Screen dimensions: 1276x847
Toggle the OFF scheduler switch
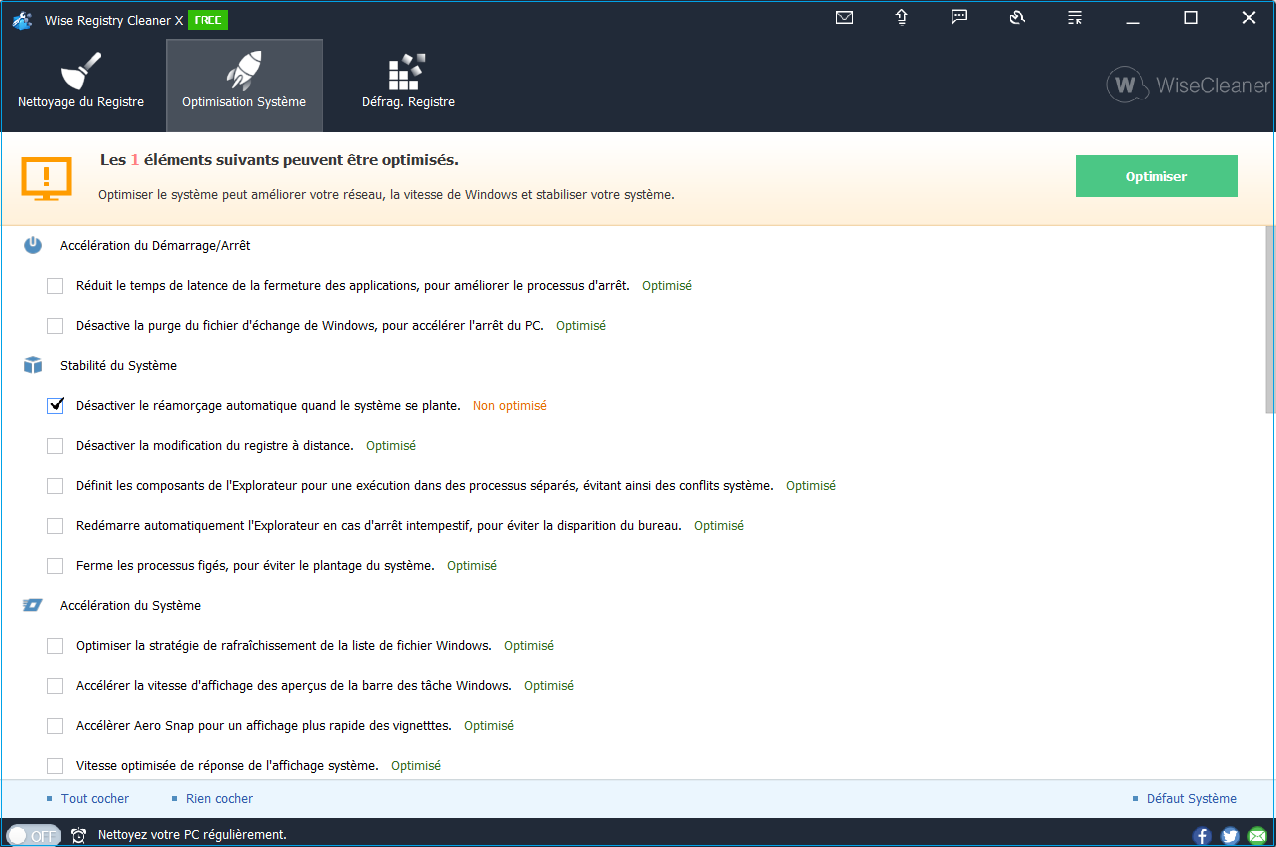click(x=34, y=835)
